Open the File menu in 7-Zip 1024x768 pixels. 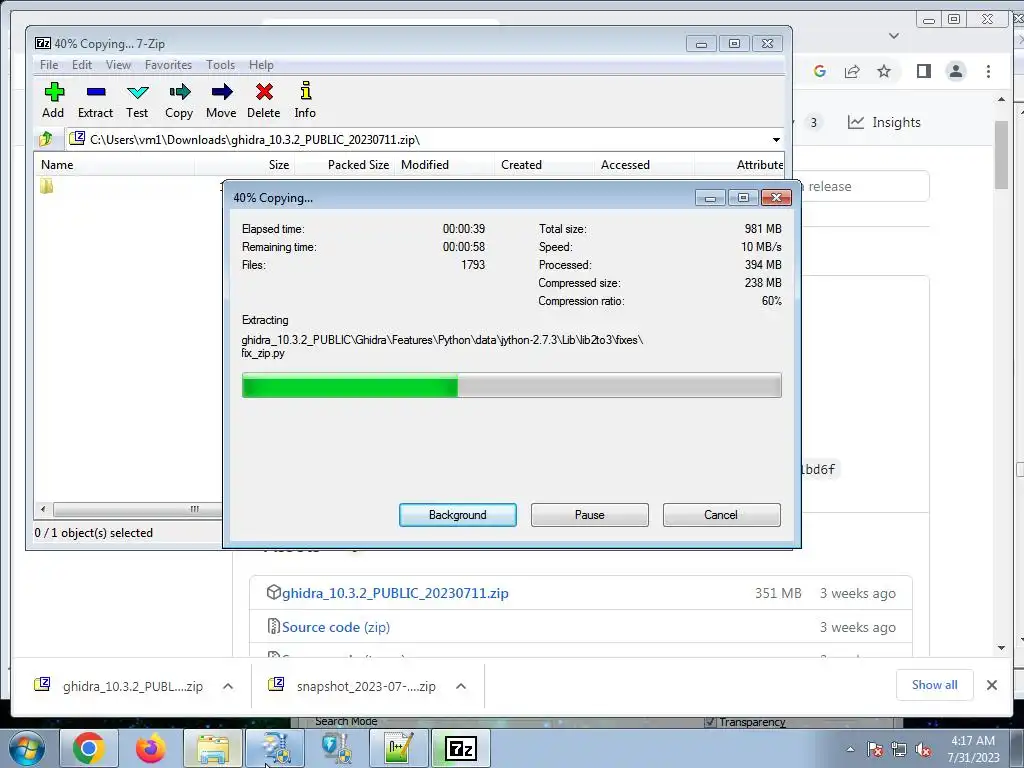[49, 65]
